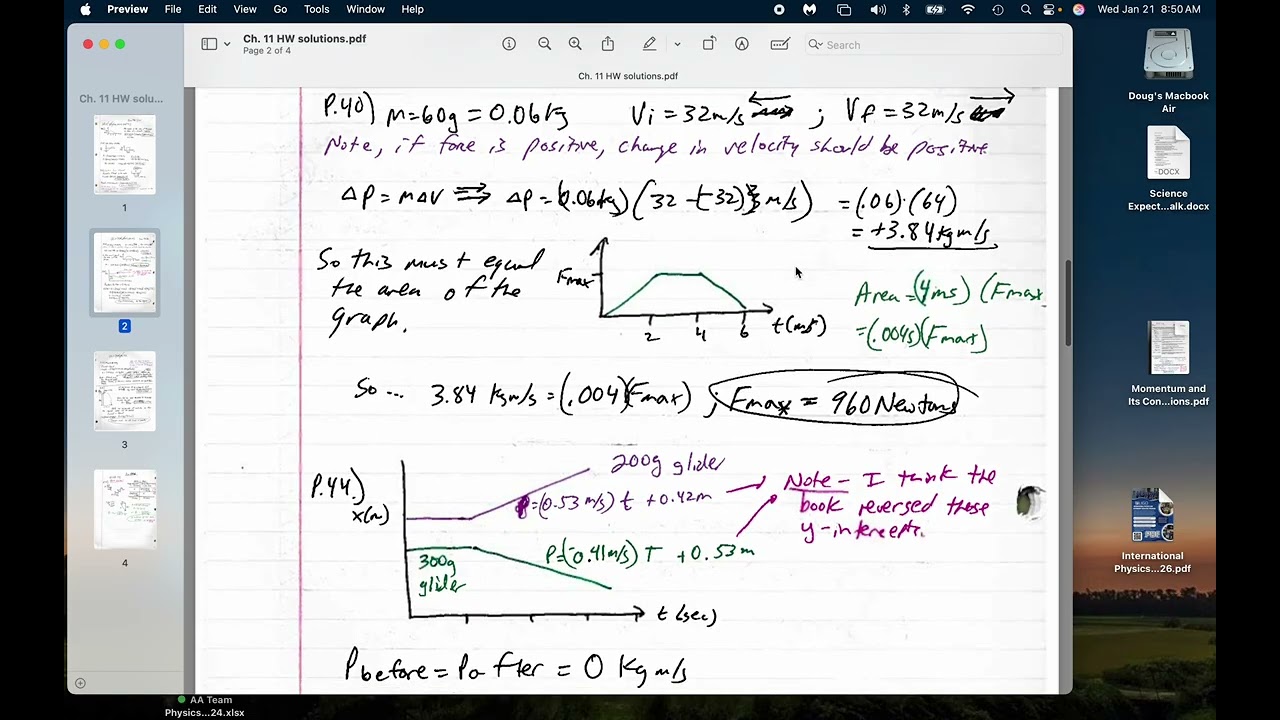
Task: Open the sidebar view options chevron
Action: [227, 44]
